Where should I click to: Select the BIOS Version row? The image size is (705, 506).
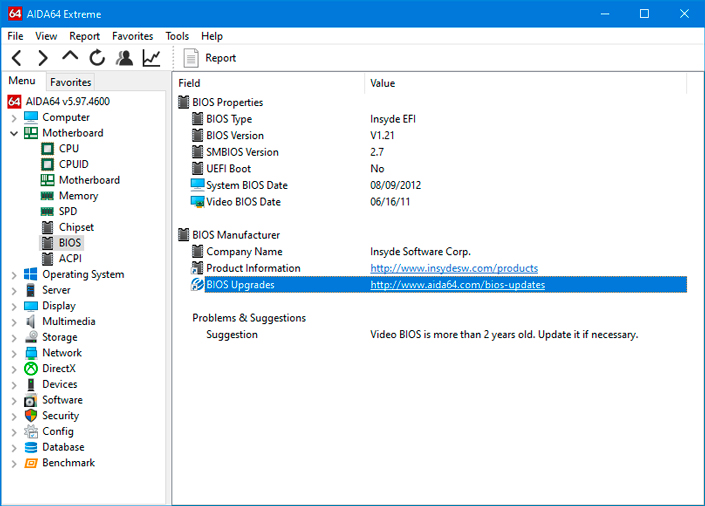tap(438, 136)
